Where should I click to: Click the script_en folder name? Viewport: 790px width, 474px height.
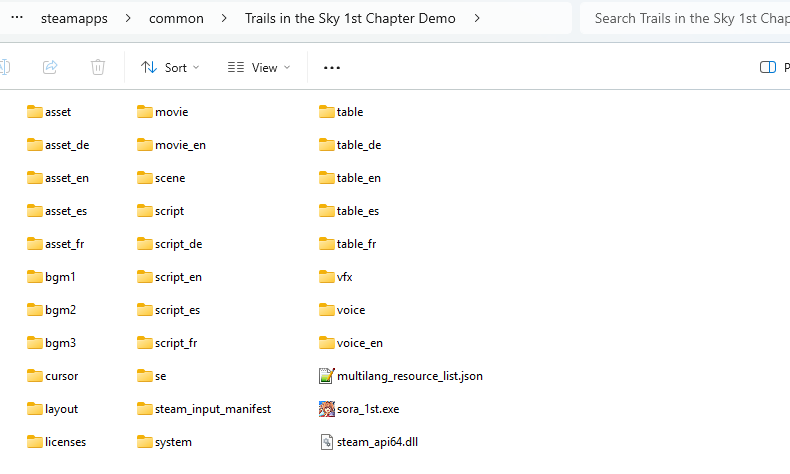178,278
